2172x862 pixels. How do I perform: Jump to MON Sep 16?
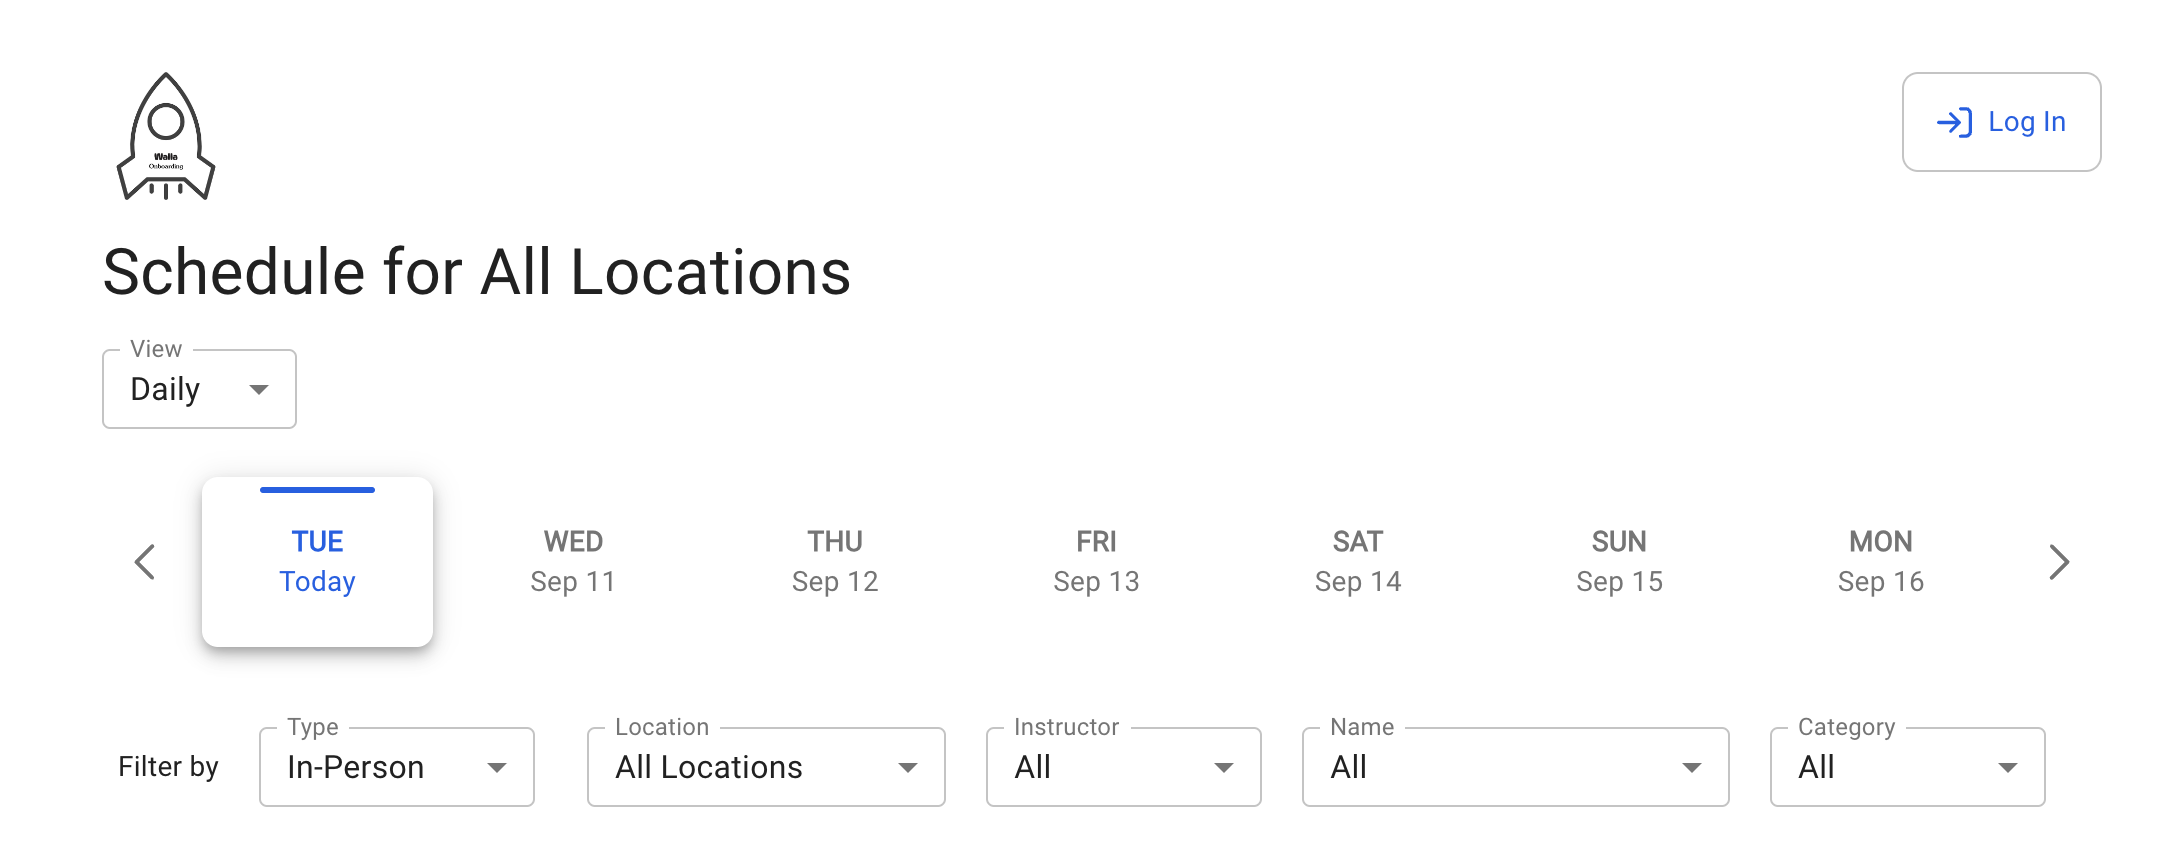1881,562
